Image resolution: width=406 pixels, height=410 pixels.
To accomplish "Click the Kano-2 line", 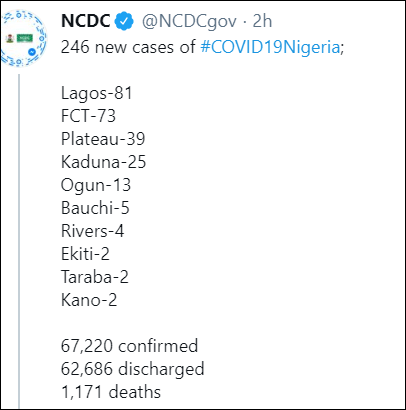I will (x=89, y=300).
